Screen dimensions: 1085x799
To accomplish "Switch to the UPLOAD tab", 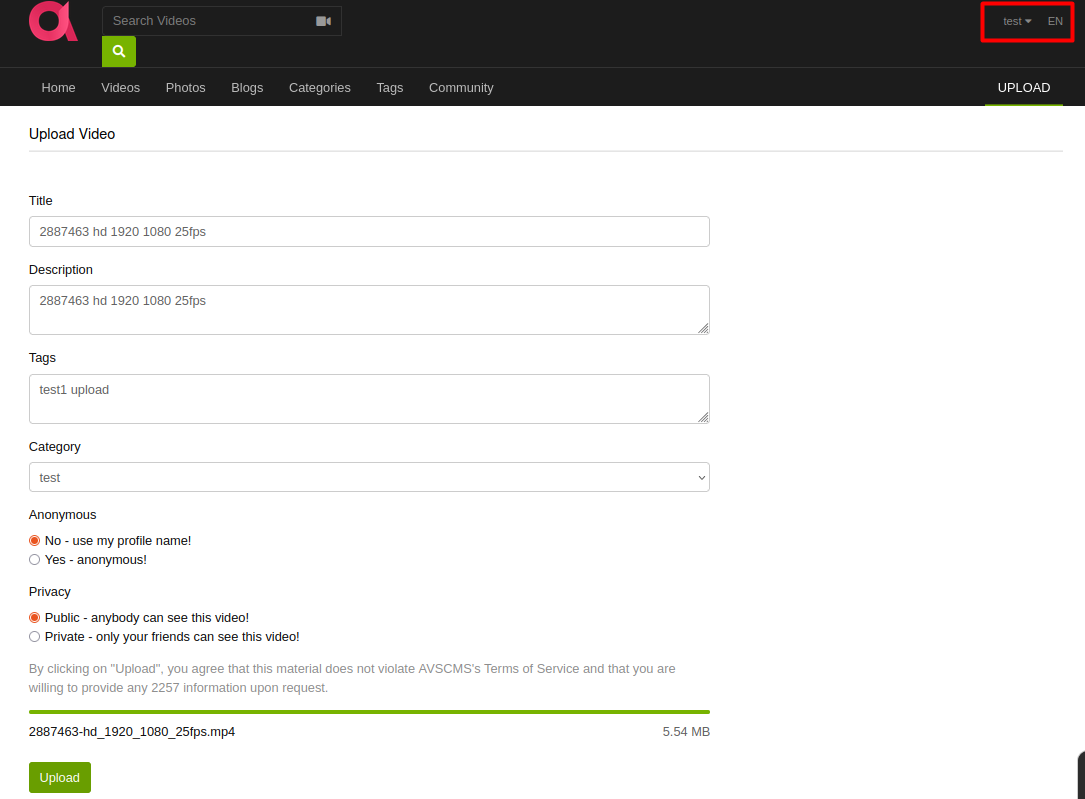I will [1023, 87].
